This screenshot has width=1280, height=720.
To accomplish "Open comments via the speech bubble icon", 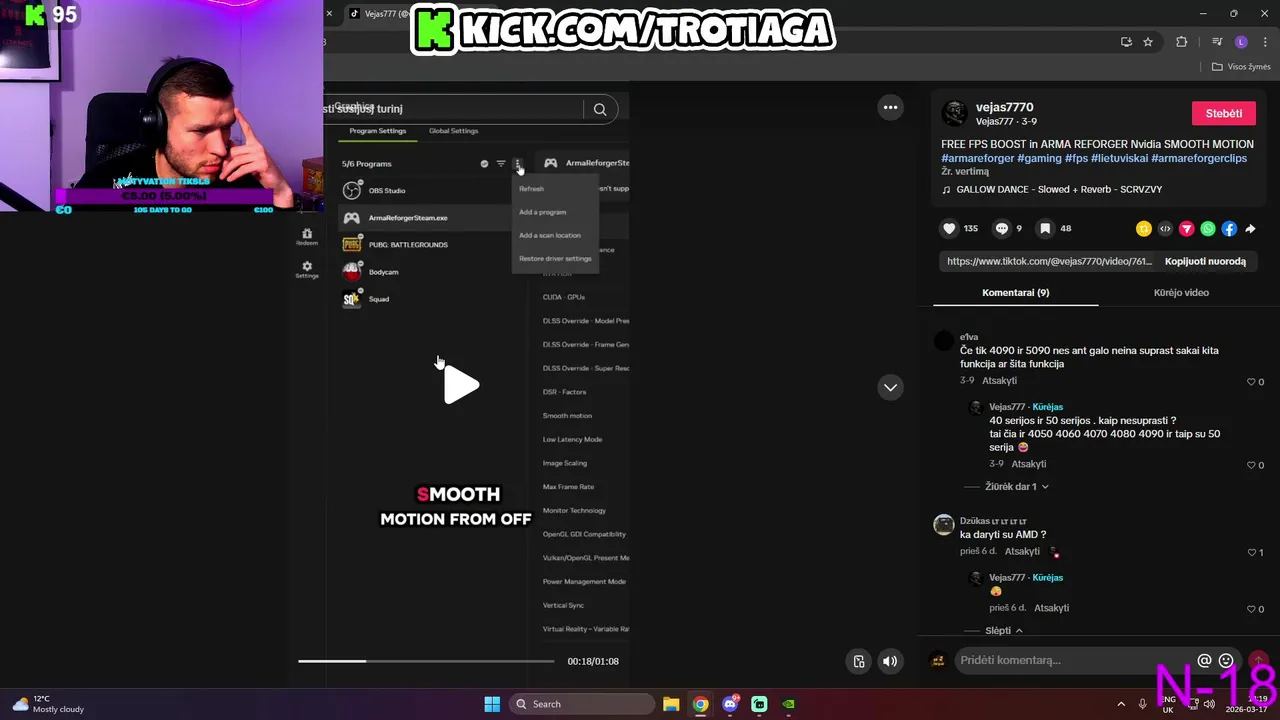I will coord(1001,229).
